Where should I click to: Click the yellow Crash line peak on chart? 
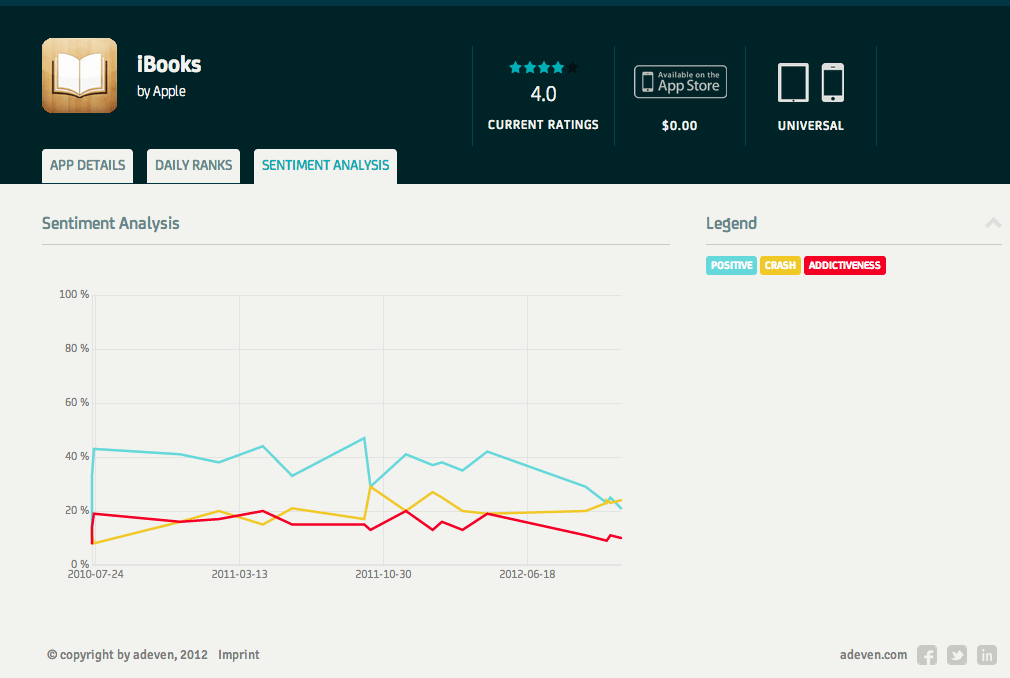[371, 486]
